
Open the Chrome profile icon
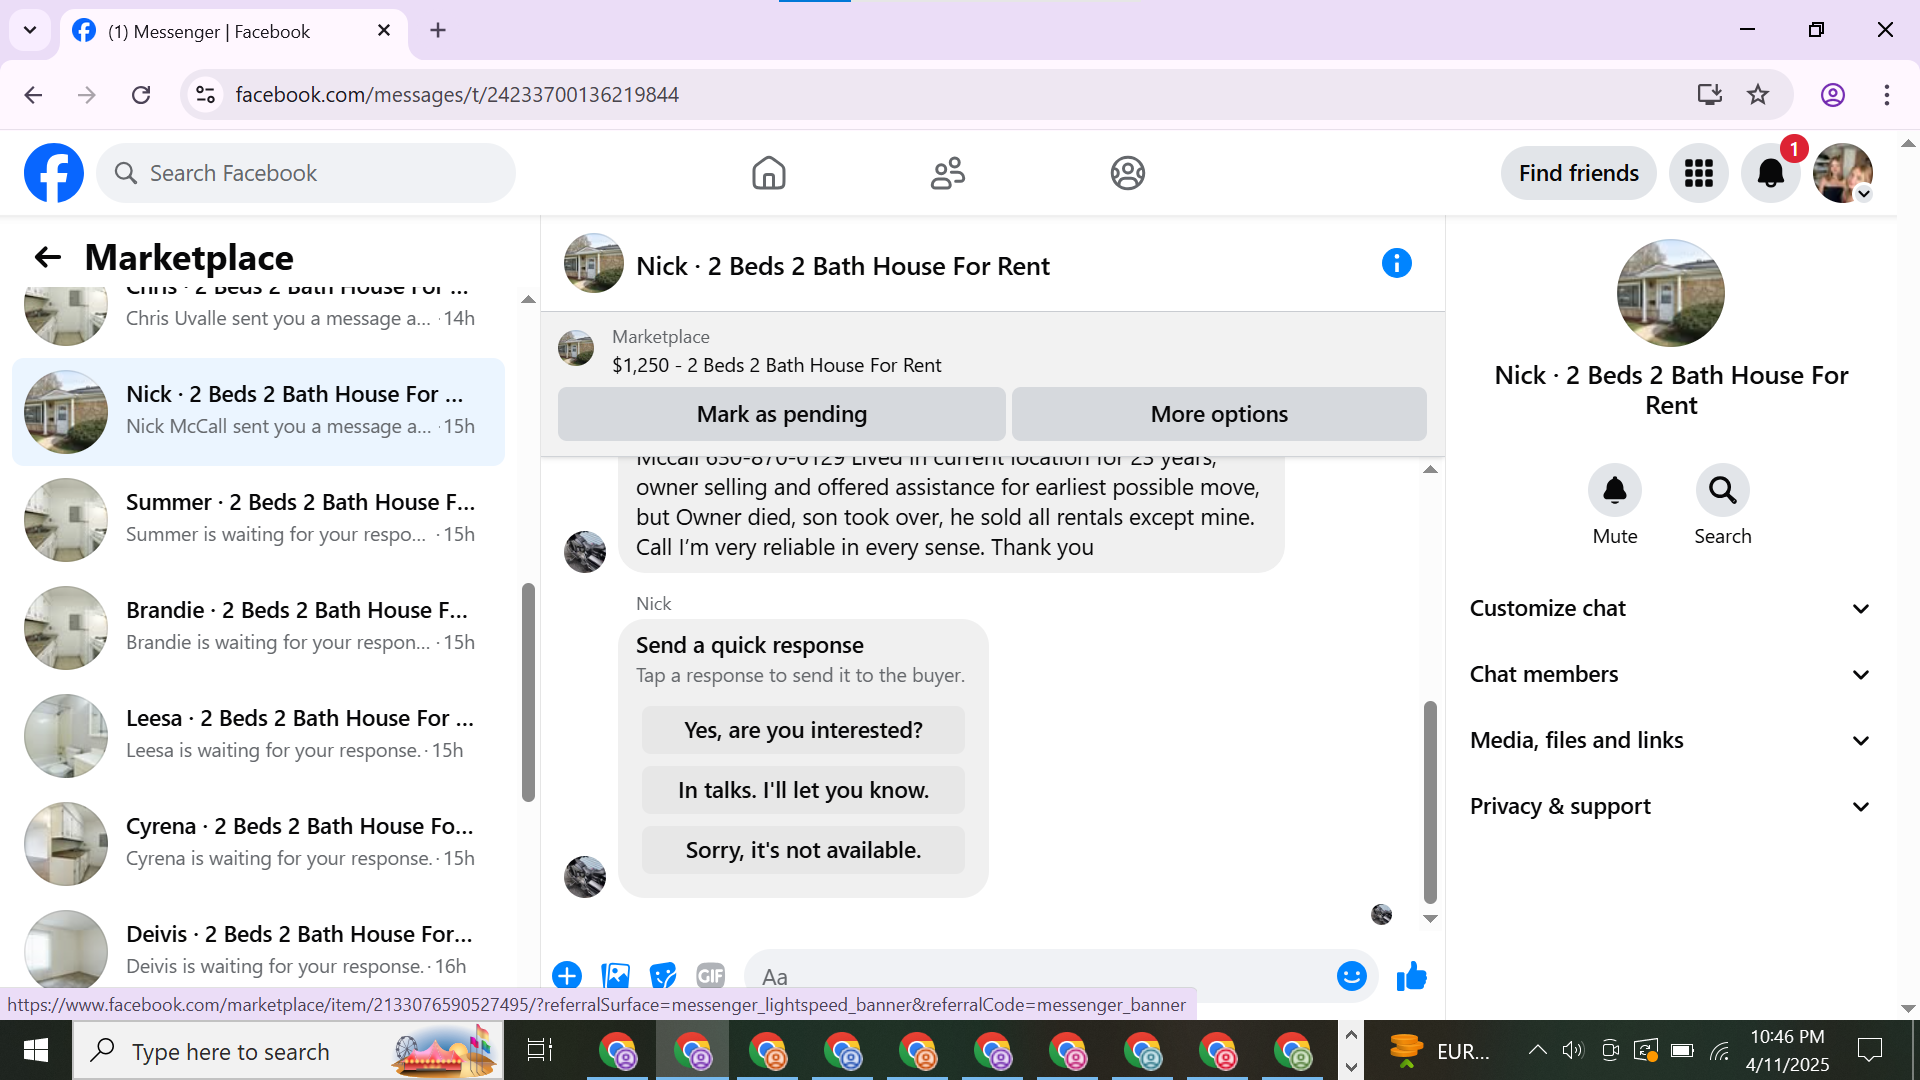click(x=1832, y=95)
